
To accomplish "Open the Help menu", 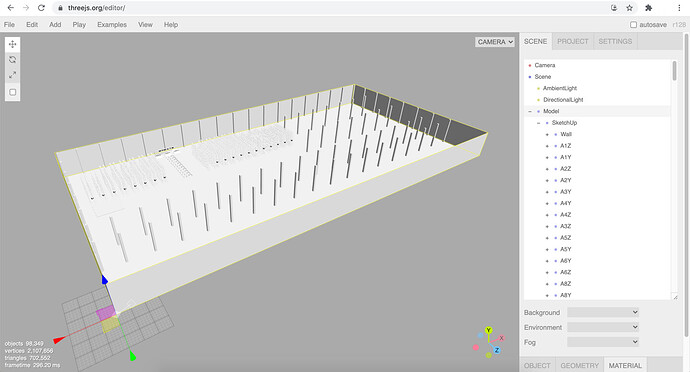I will pyautogui.click(x=171, y=25).
